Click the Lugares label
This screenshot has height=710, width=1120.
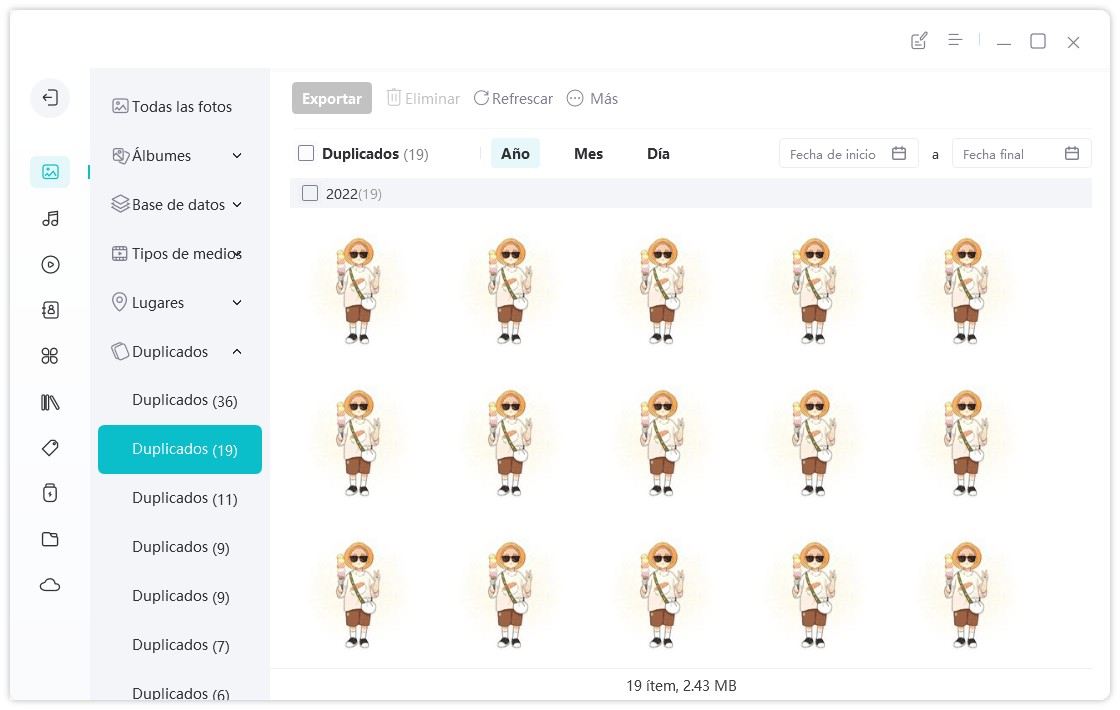tap(158, 303)
